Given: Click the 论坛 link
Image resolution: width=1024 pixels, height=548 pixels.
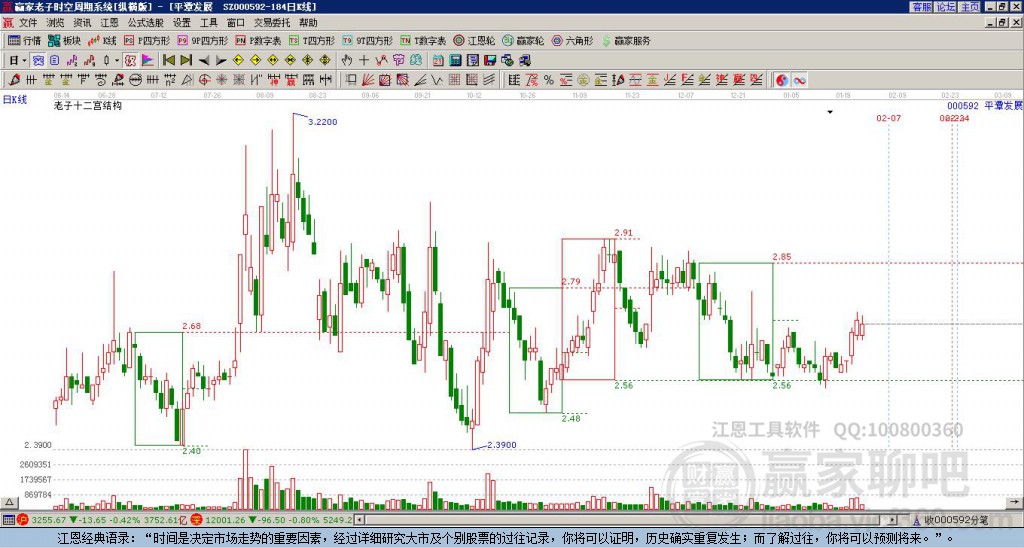Looking at the screenshot, I should (945, 7).
